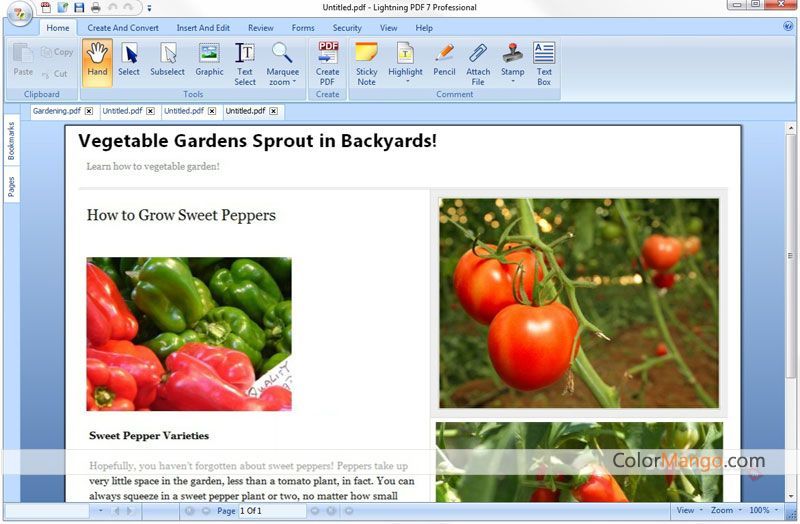This screenshot has height=524, width=800.
Task: Expand the Highlight dropdown arrow
Action: tap(407, 81)
